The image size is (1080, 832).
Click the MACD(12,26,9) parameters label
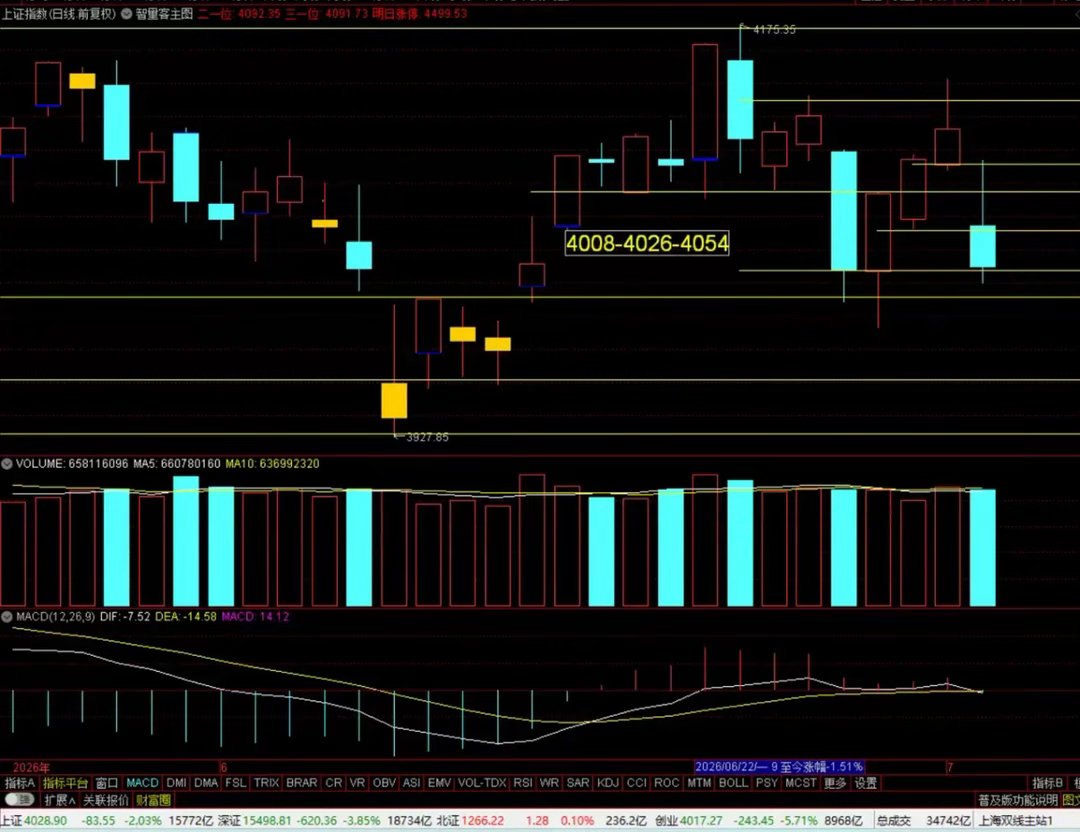(56, 616)
